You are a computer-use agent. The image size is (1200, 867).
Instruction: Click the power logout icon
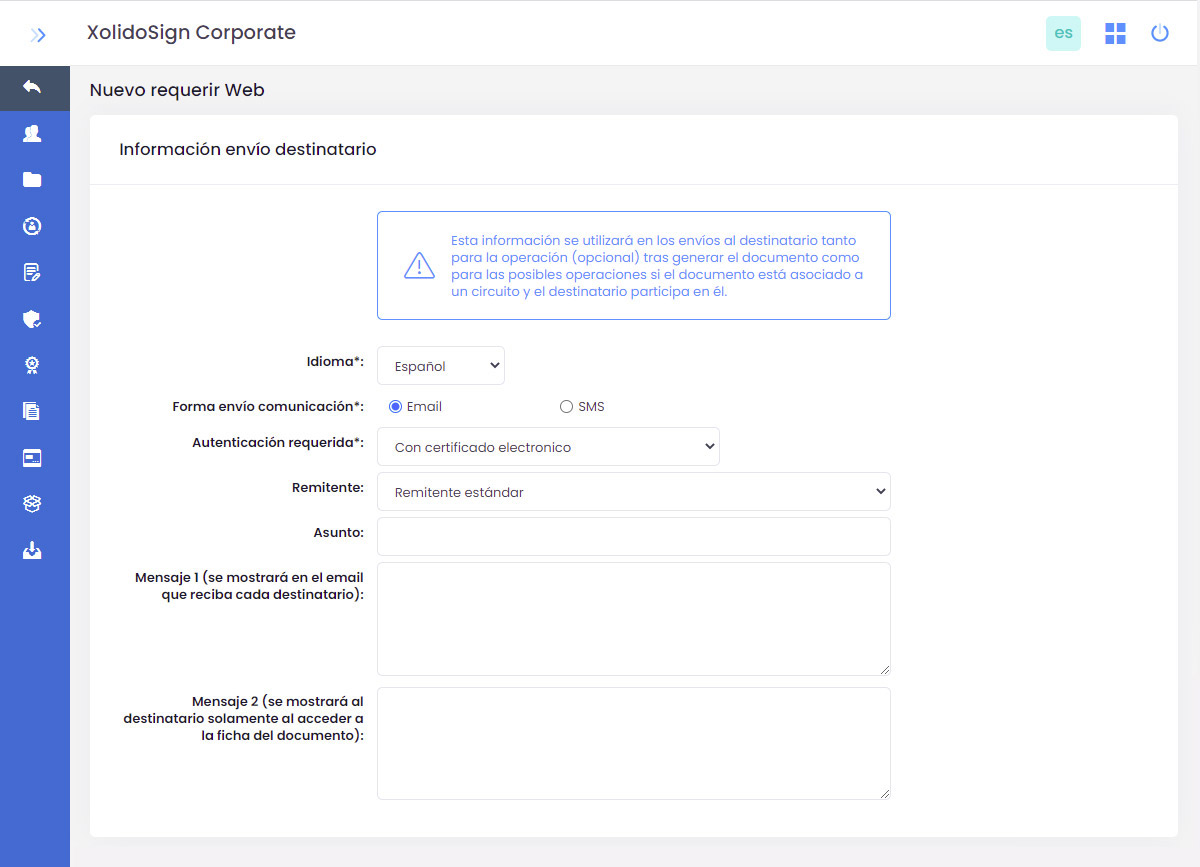coord(1160,34)
